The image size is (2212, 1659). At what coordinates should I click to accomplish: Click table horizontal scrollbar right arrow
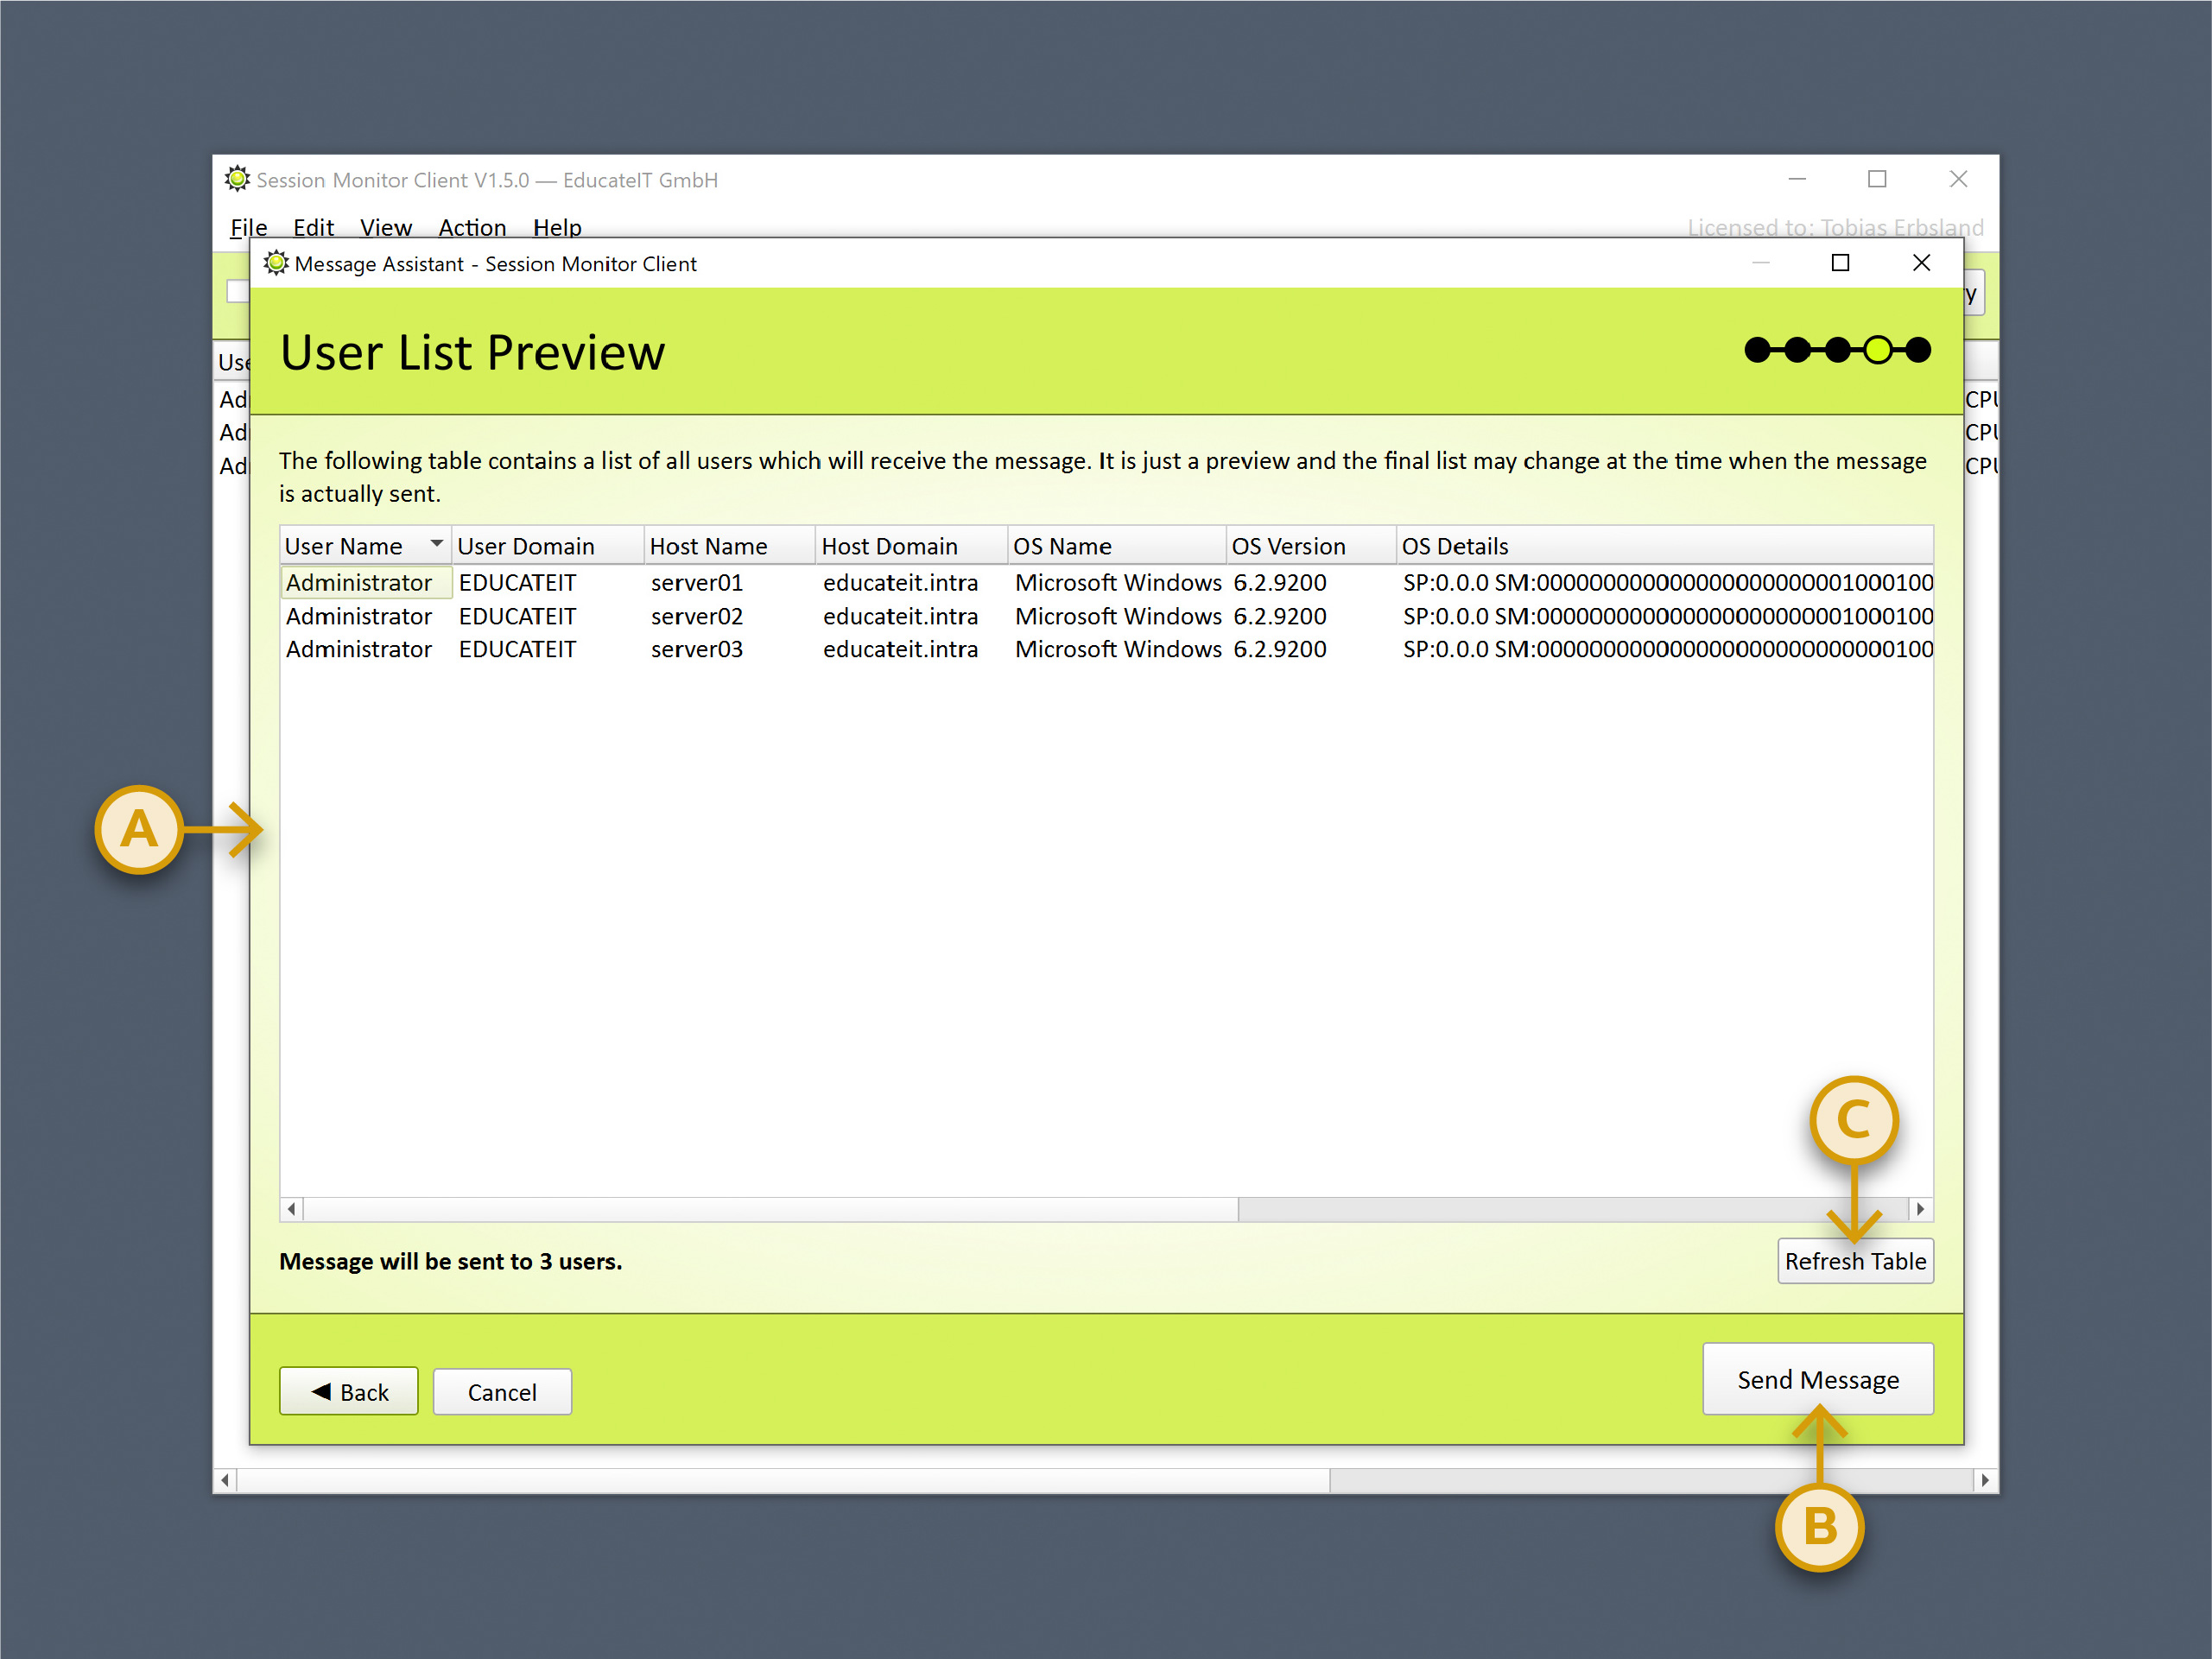tap(1919, 1209)
